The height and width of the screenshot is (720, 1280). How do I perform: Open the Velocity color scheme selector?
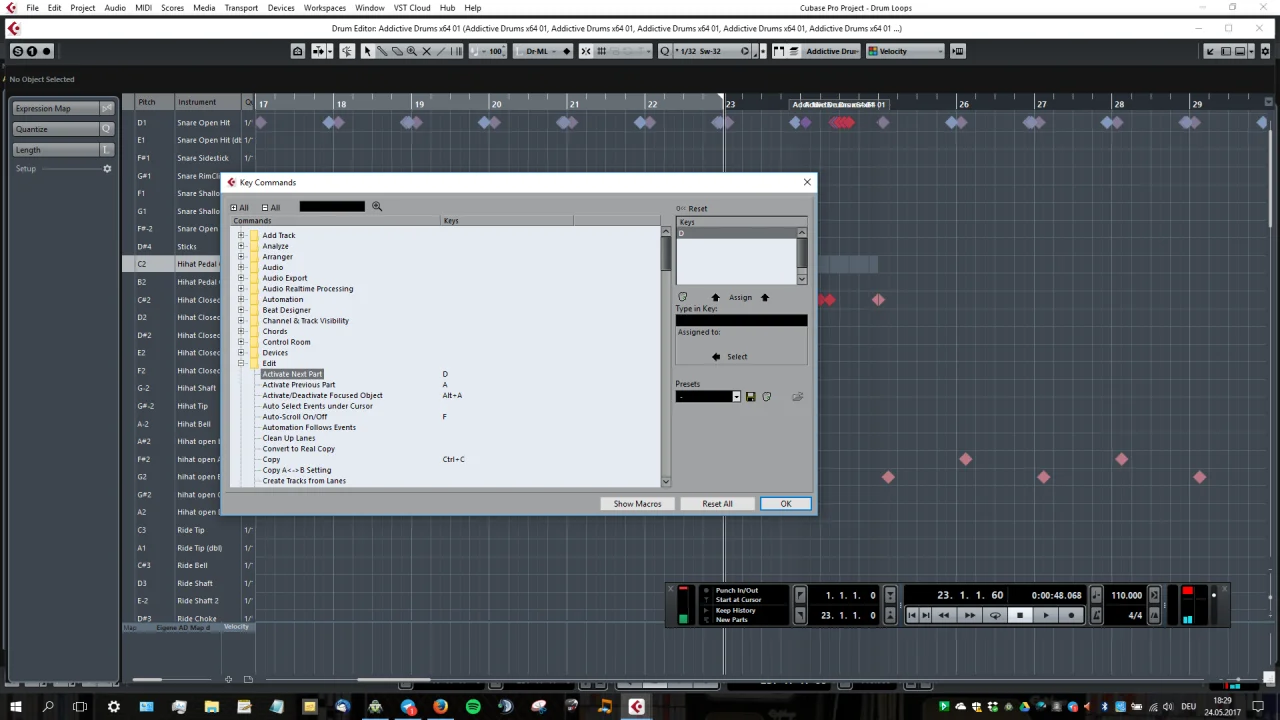(x=904, y=51)
